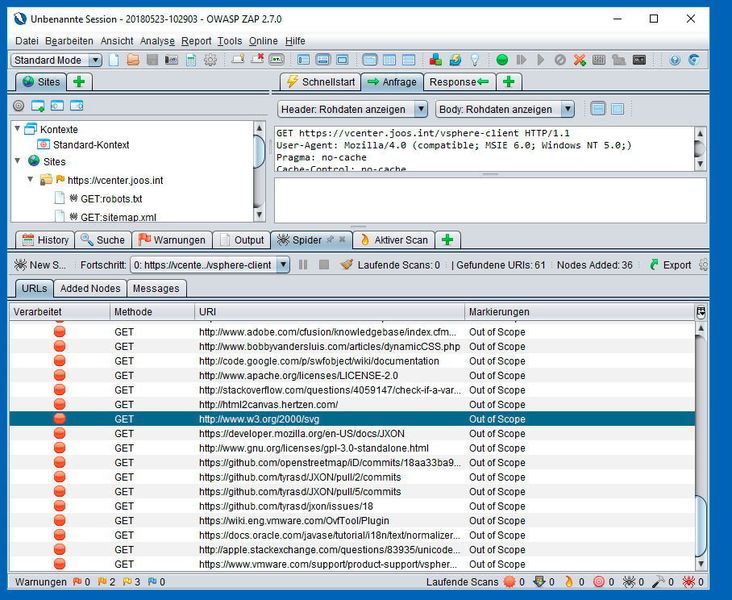
Task: Open a saved session via folder icon
Action: point(133,60)
